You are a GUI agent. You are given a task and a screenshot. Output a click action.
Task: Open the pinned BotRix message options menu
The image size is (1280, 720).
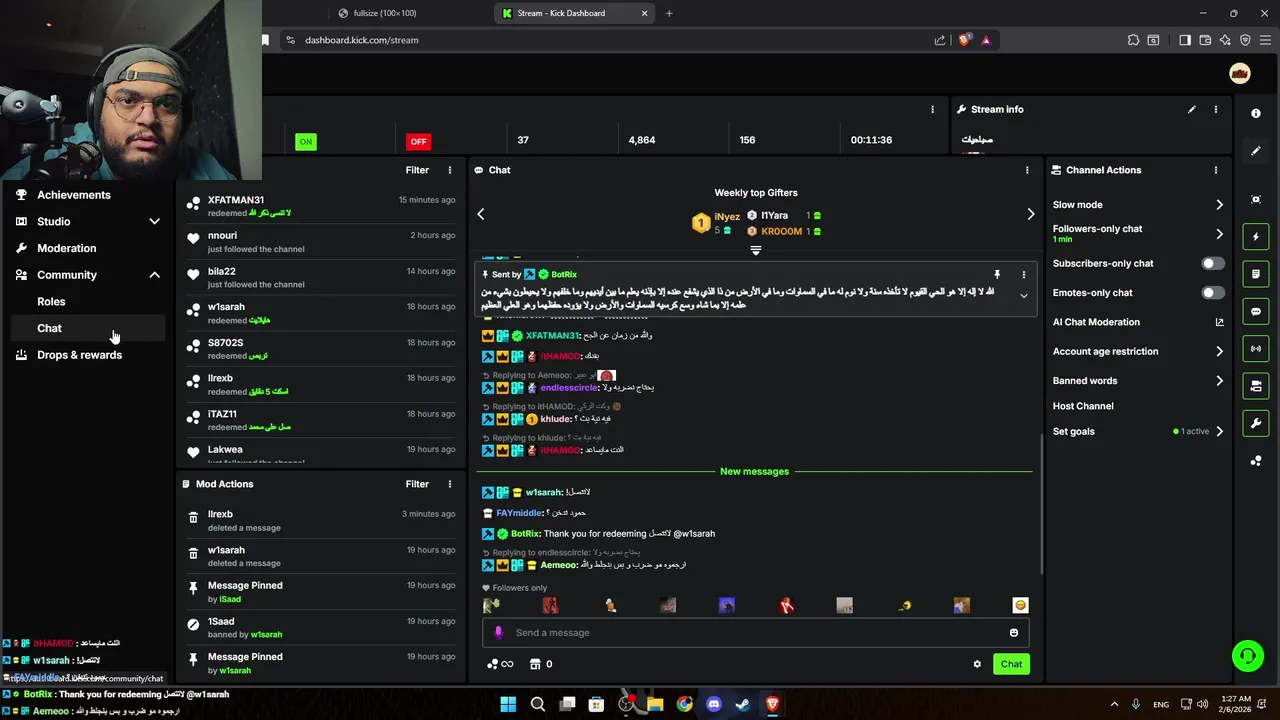pyautogui.click(x=1023, y=274)
